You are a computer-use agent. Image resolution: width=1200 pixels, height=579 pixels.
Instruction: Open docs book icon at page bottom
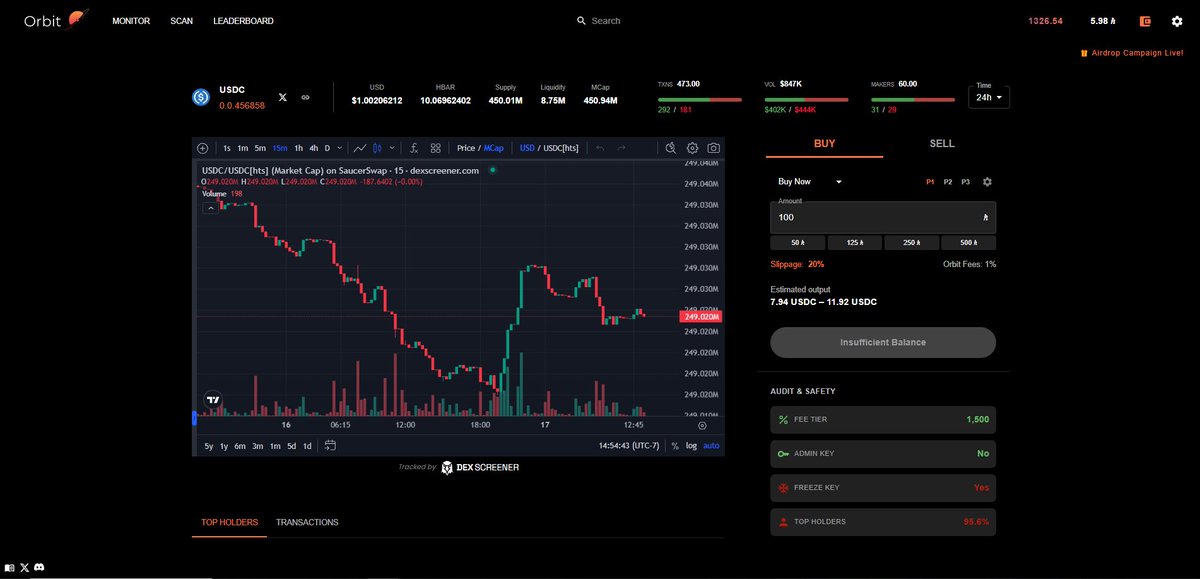(10, 568)
